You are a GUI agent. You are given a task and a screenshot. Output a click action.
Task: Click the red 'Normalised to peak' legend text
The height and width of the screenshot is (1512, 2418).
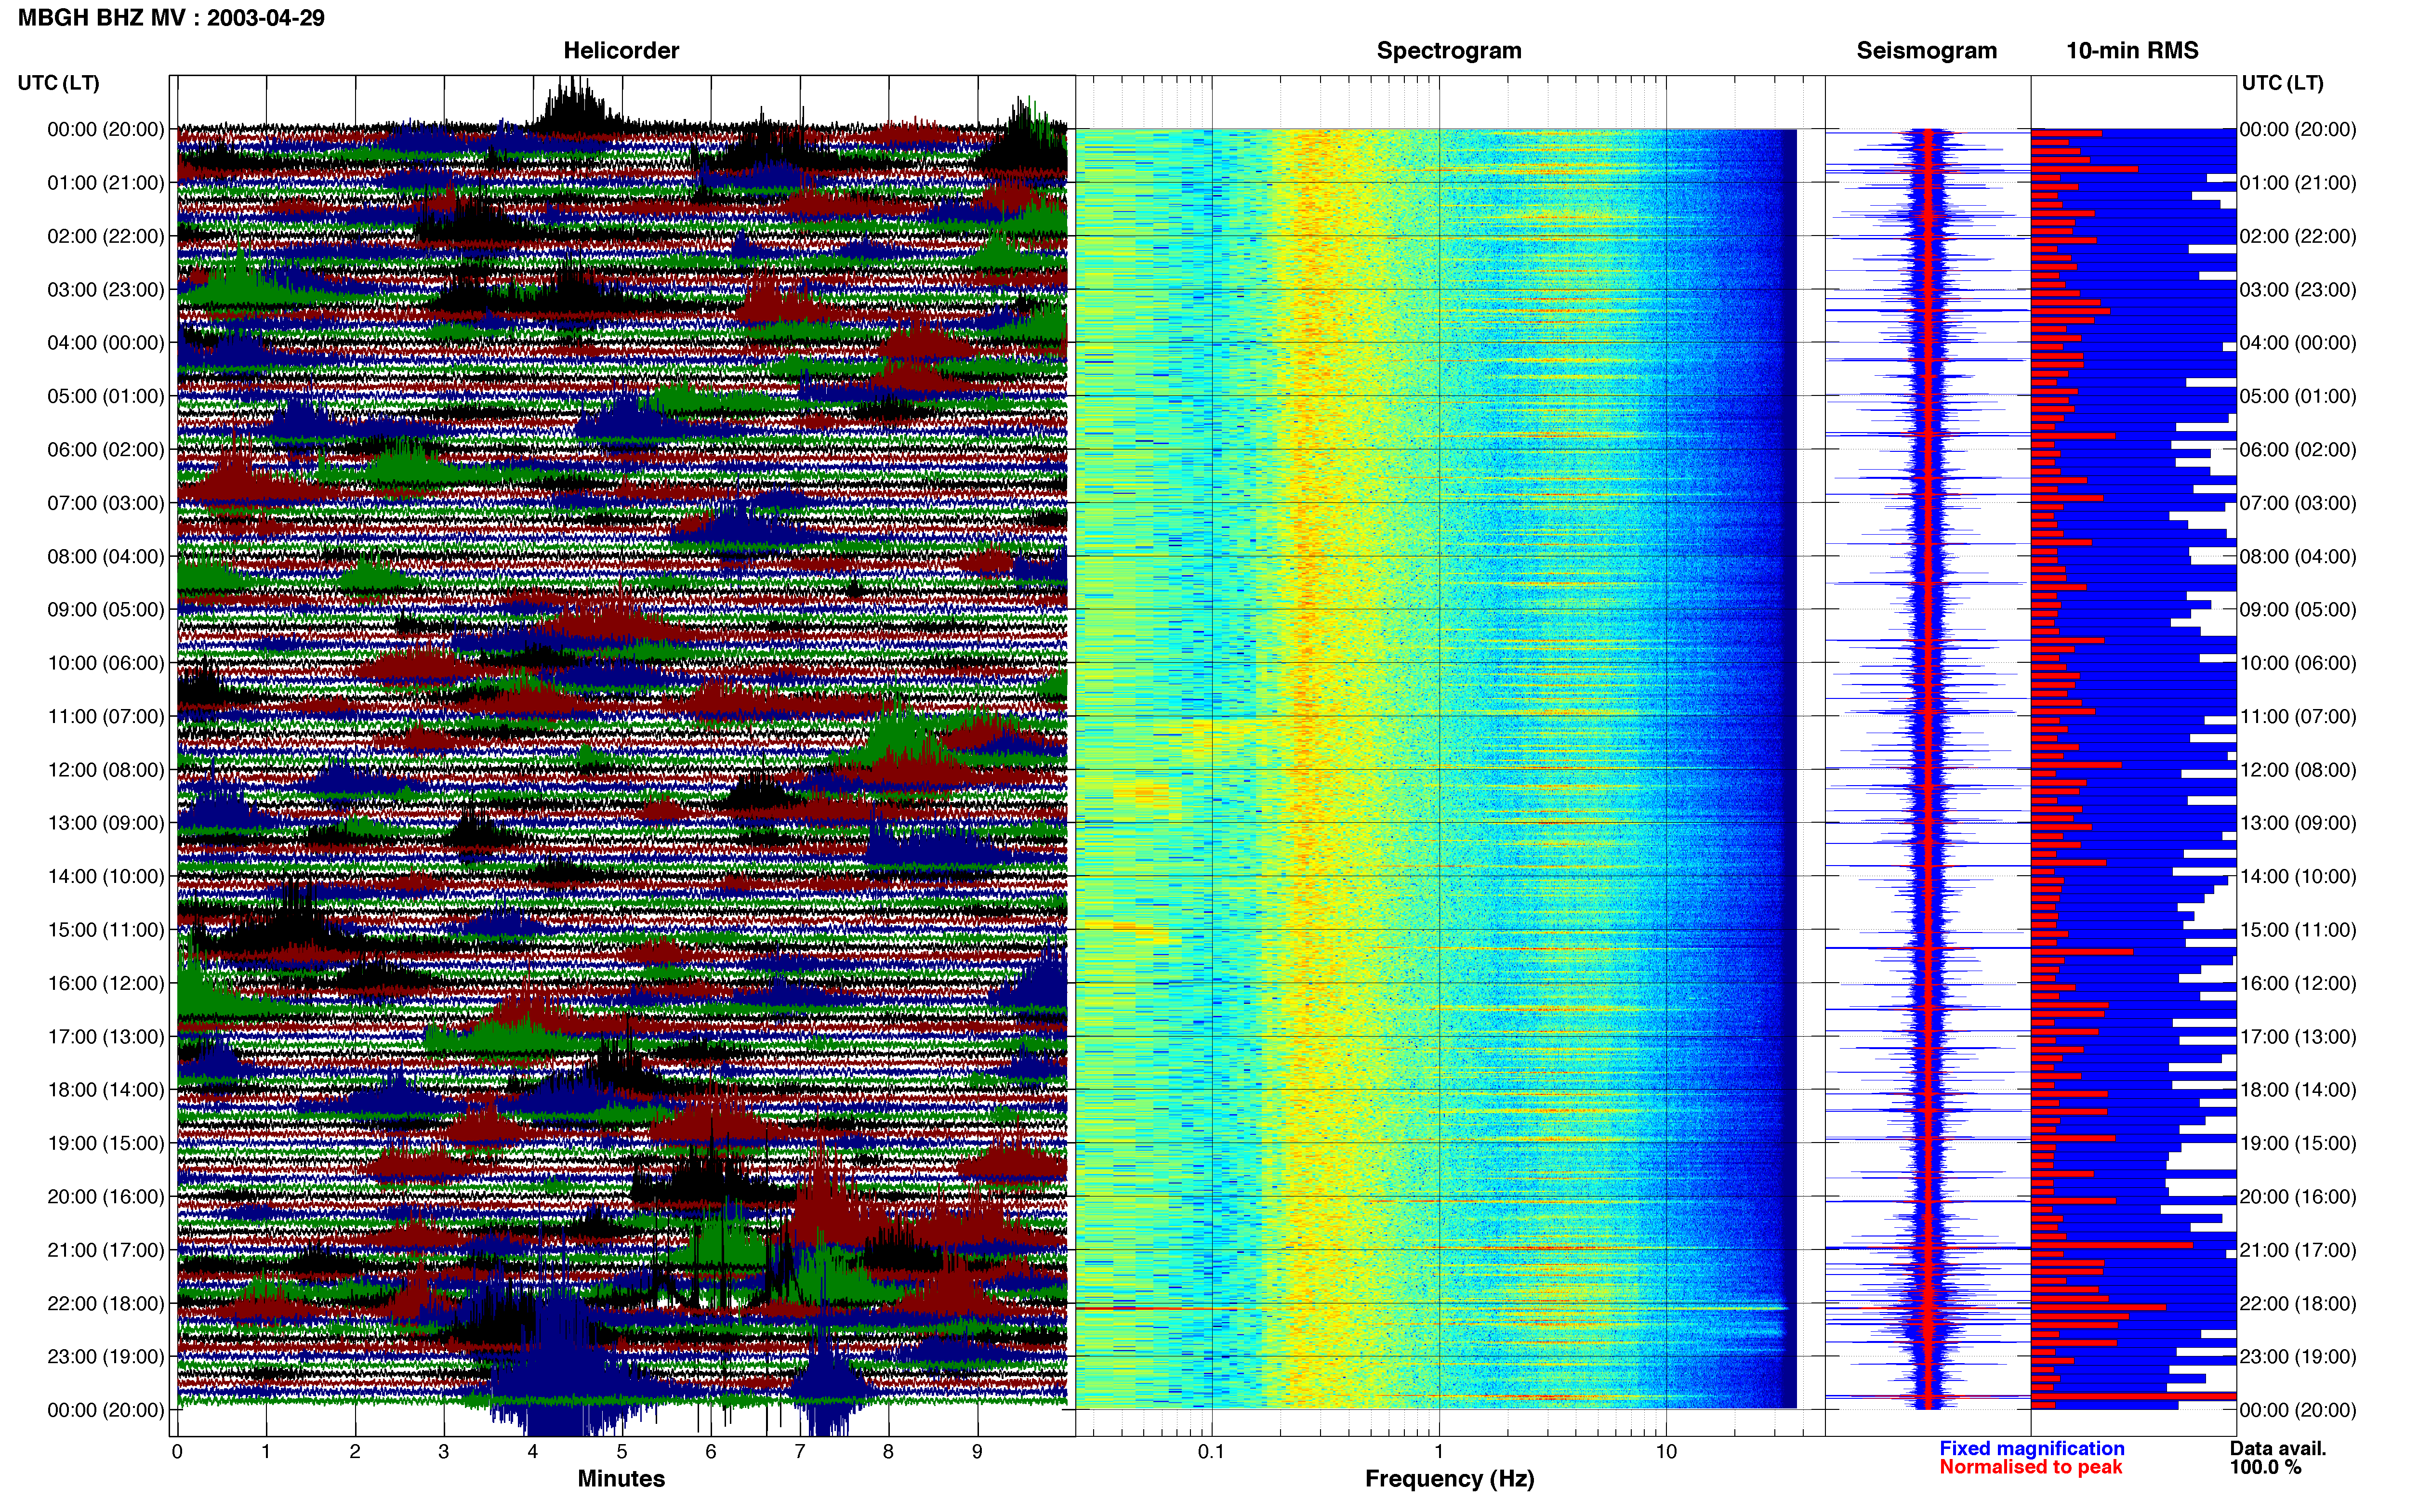(2030, 1468)
